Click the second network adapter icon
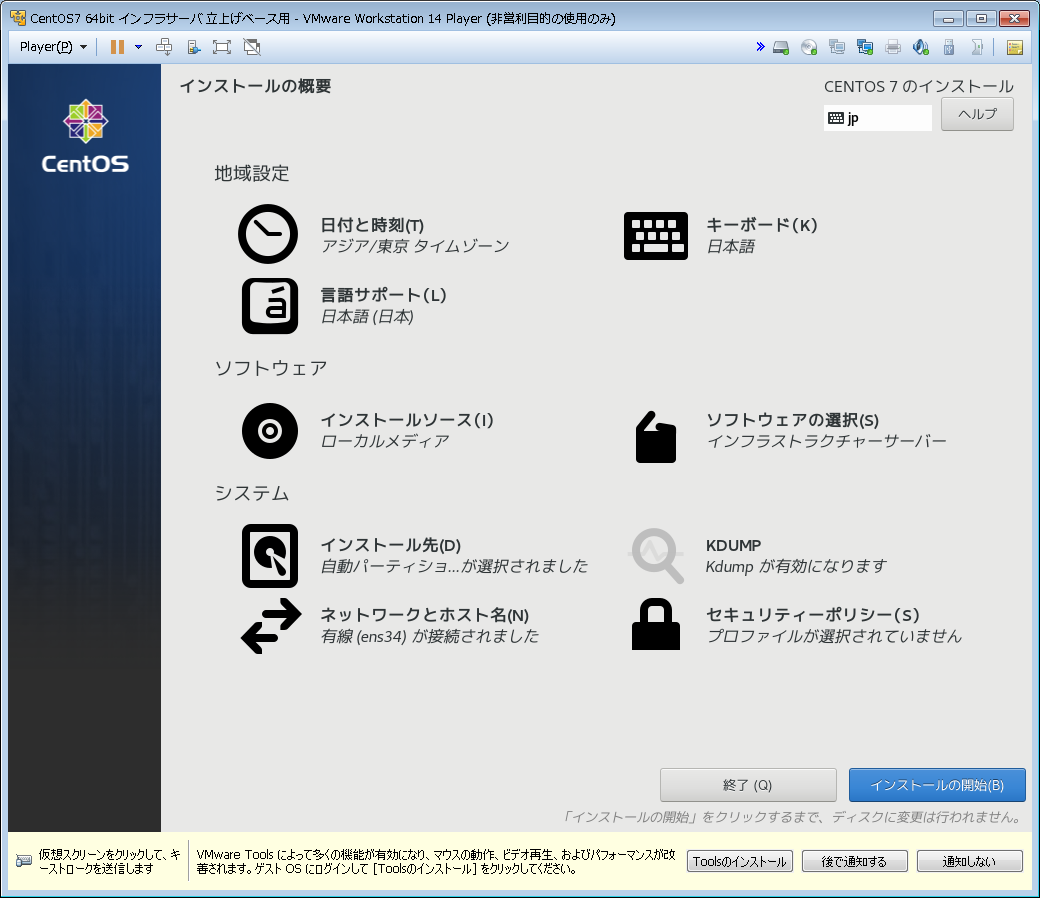 pyautogui.click(x=864, y=47)
